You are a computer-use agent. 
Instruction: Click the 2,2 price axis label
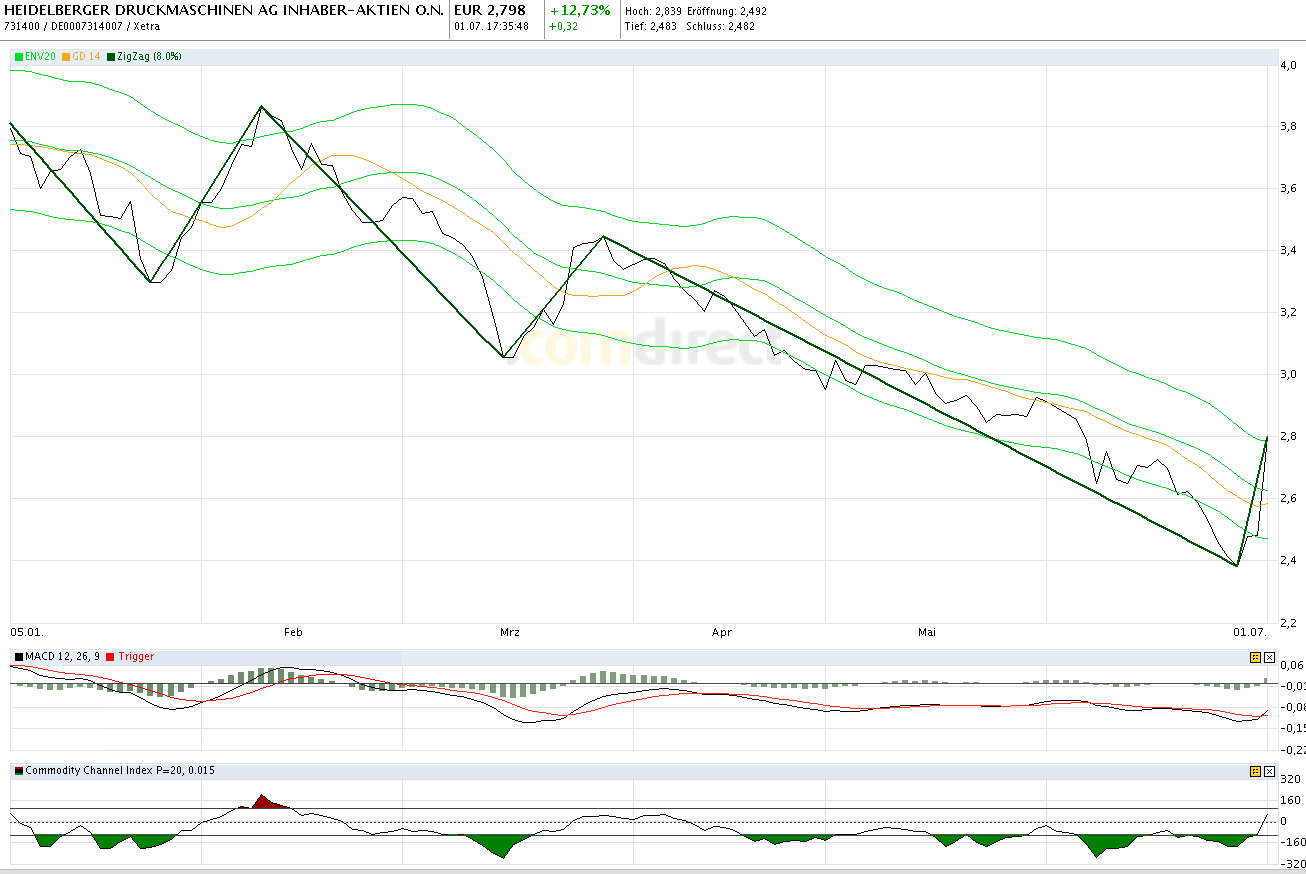(1289, 622)
